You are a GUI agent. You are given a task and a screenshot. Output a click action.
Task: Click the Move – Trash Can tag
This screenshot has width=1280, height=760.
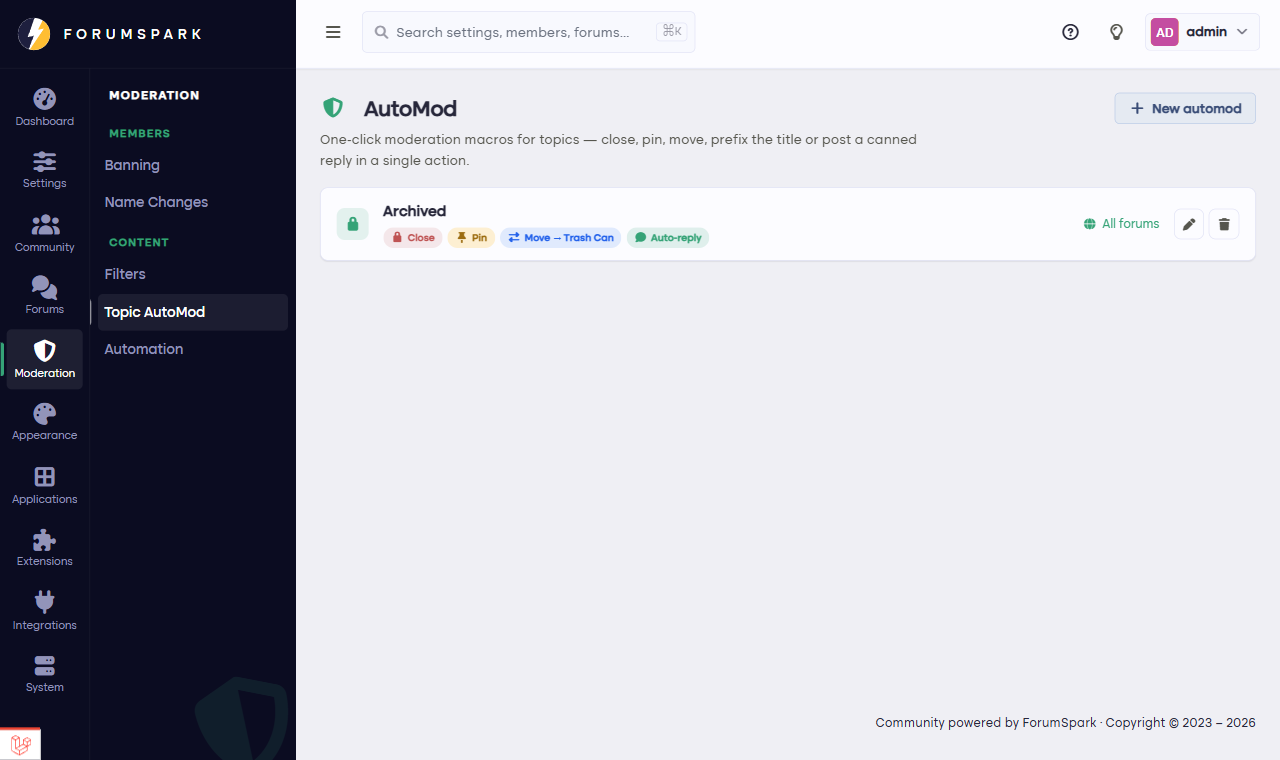(x=561, y=238)
